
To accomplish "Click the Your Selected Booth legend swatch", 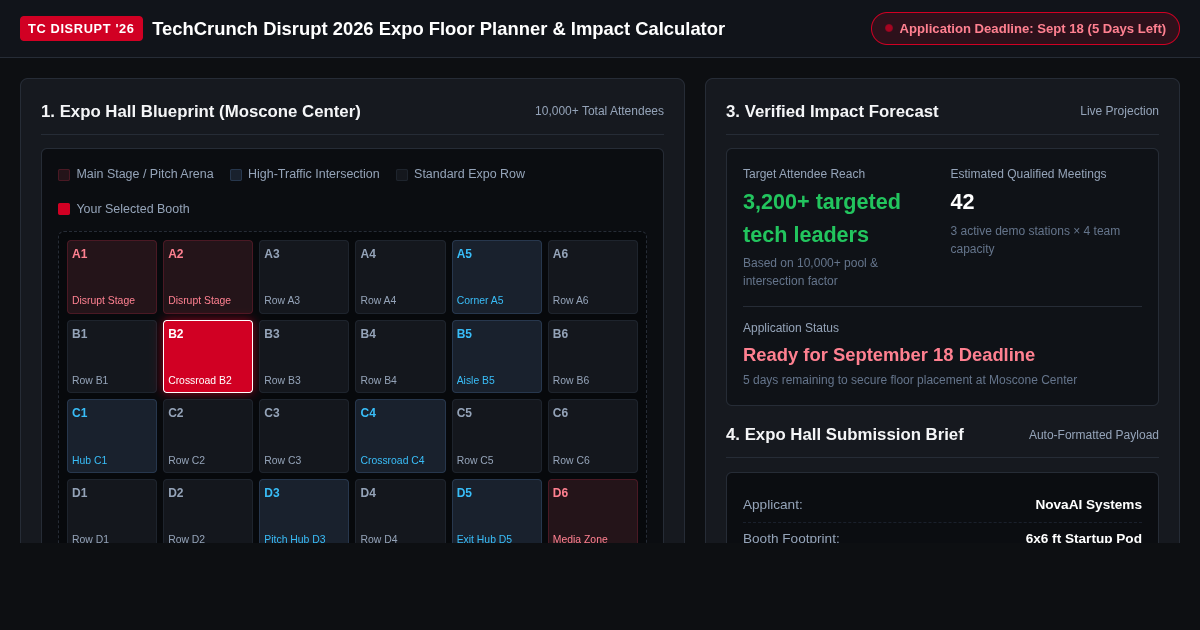I will pos(64,209).
